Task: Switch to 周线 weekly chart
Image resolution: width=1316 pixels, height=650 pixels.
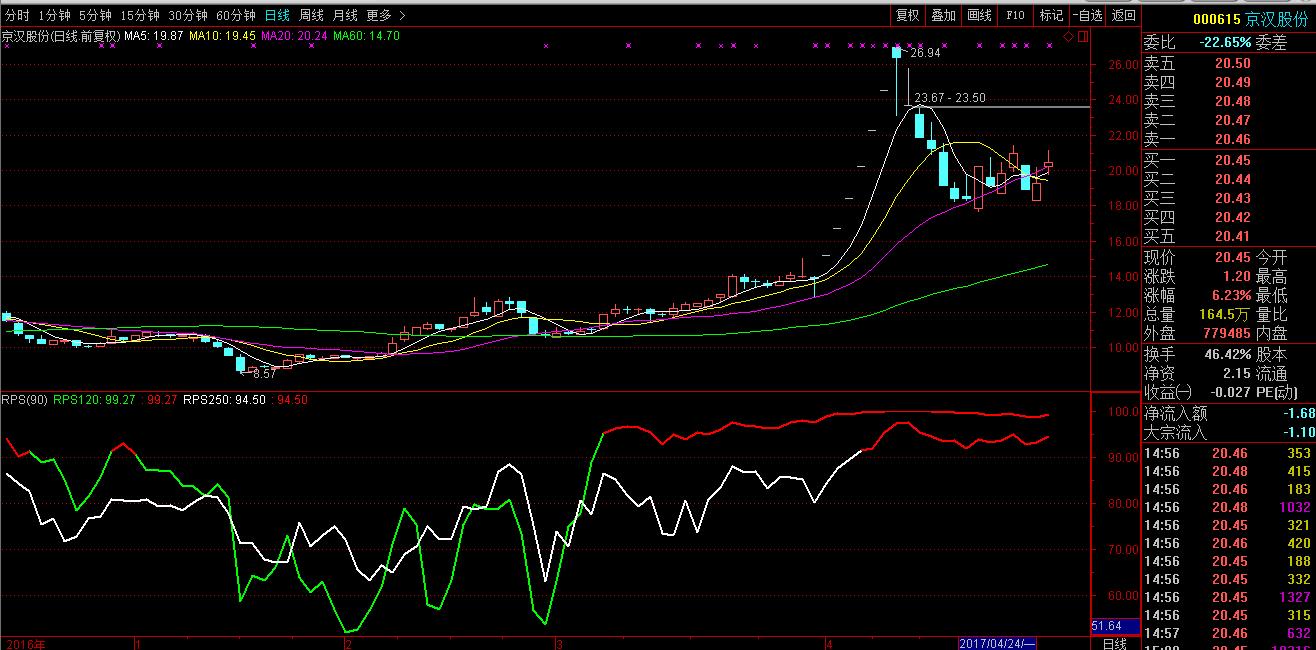Action: (311, 15)
